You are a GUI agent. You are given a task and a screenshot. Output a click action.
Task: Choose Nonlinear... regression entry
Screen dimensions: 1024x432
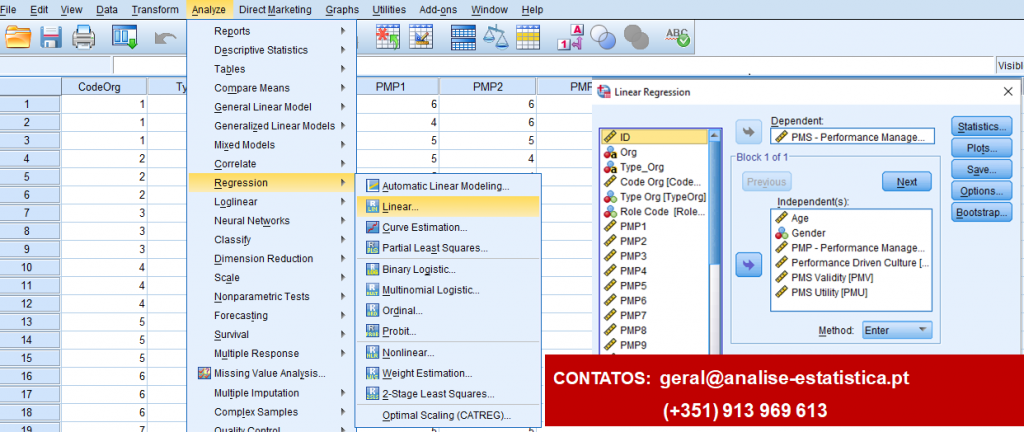pos(448,352)
